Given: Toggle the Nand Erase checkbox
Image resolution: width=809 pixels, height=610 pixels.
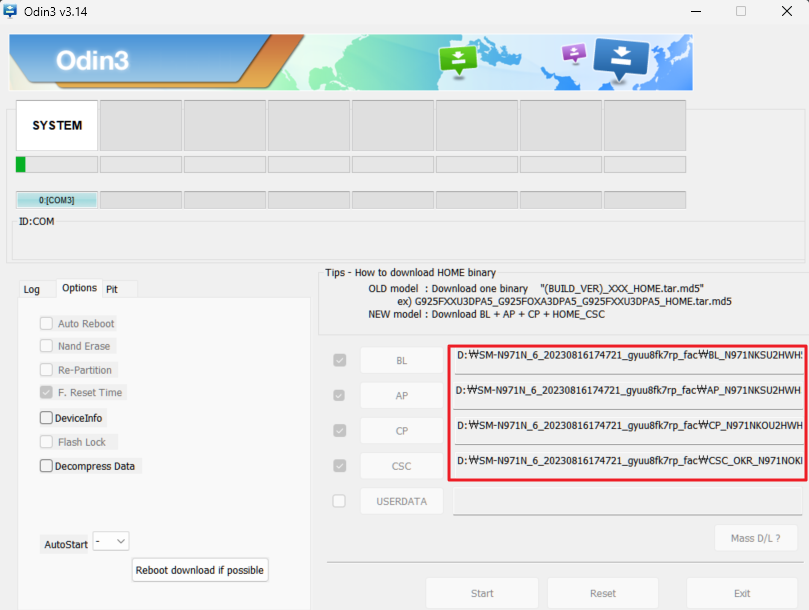Looking at the screenshot, I should coord(46,346).
